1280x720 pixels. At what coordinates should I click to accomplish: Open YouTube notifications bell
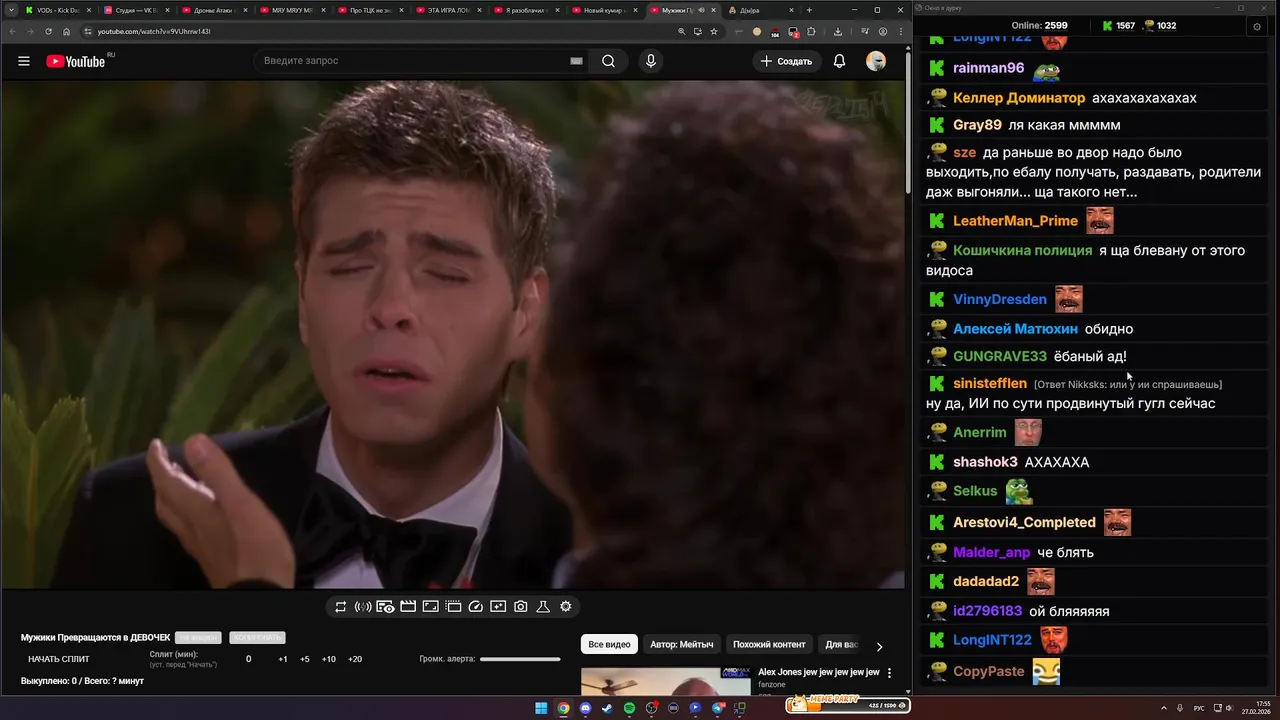tap(840, 61)
